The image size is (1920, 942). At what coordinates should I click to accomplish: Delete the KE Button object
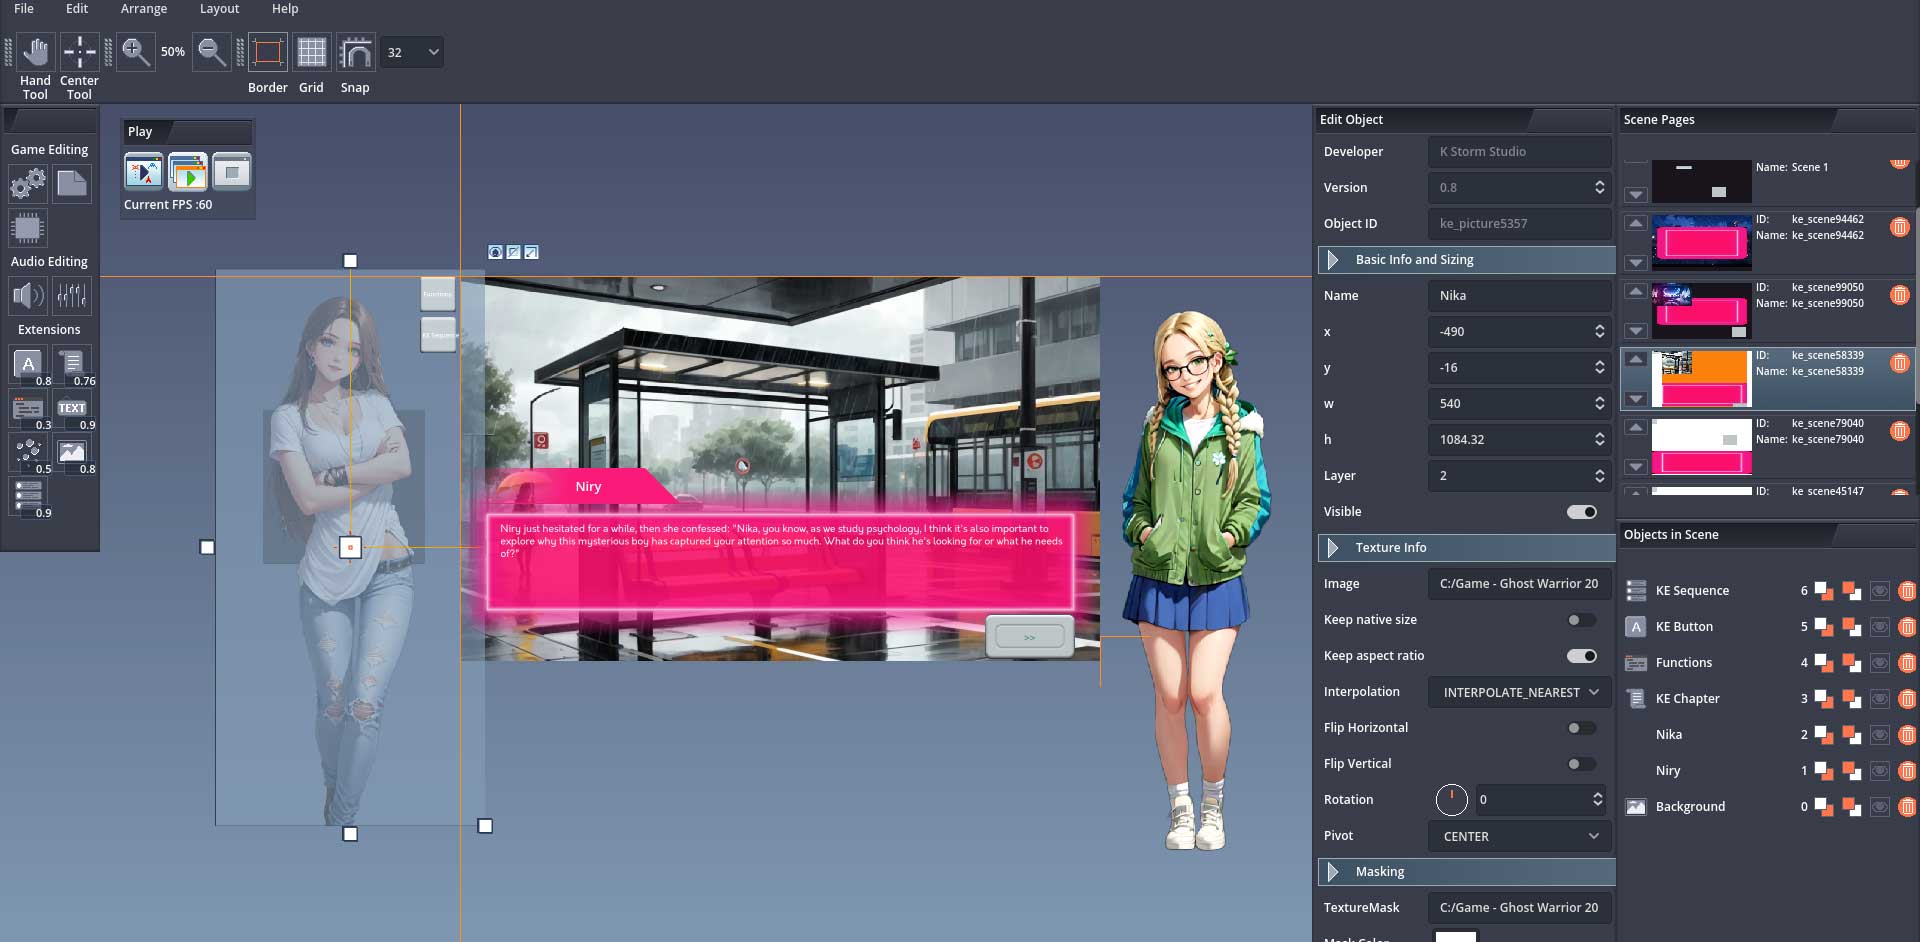coord(1907,627)
